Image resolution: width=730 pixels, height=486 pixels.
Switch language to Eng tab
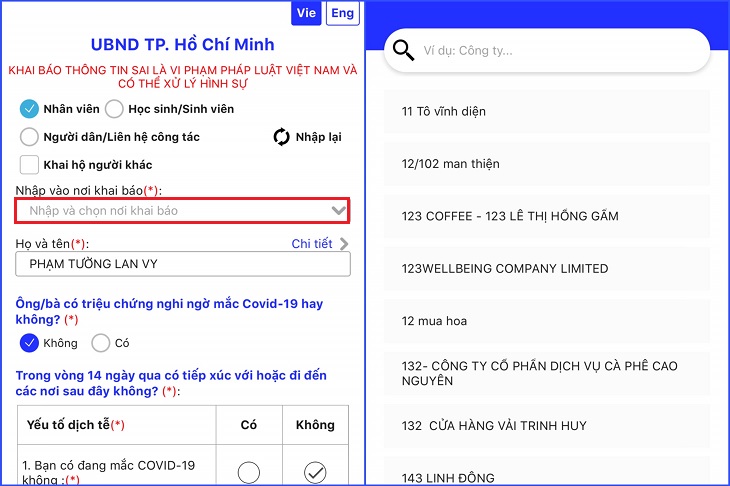(x=343, y=13)
